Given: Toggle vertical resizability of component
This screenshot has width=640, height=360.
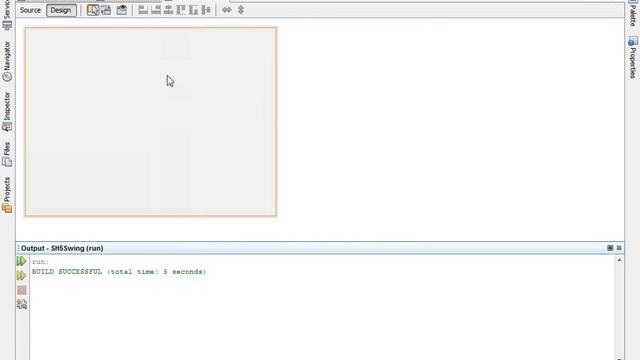Looking at the screenshot, I should tap(241, 10).
